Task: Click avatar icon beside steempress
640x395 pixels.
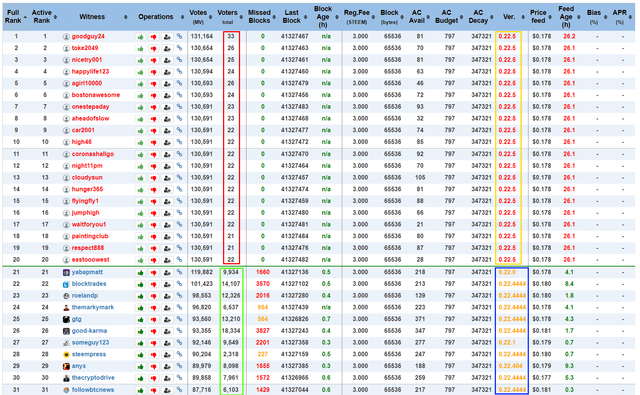Action: click(66, 355)
